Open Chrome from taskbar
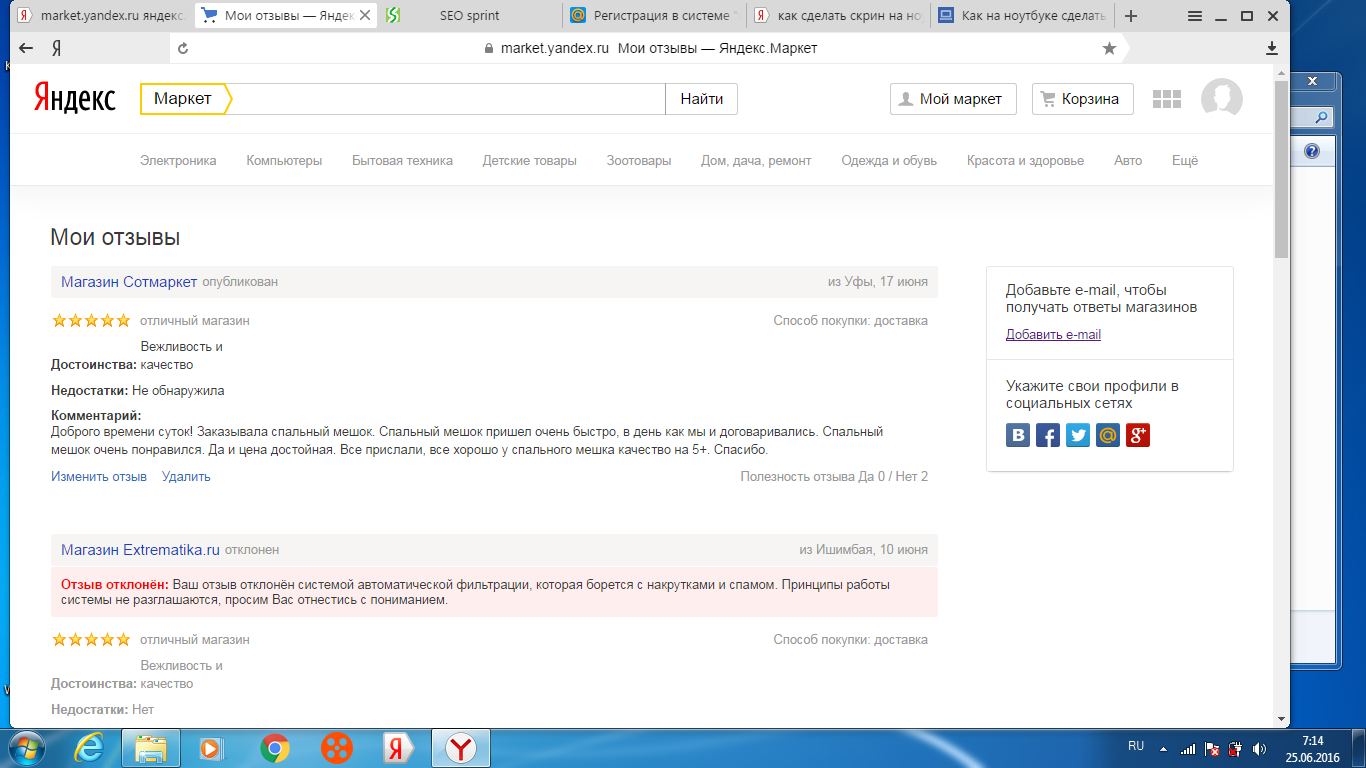 tap(275, 747)
